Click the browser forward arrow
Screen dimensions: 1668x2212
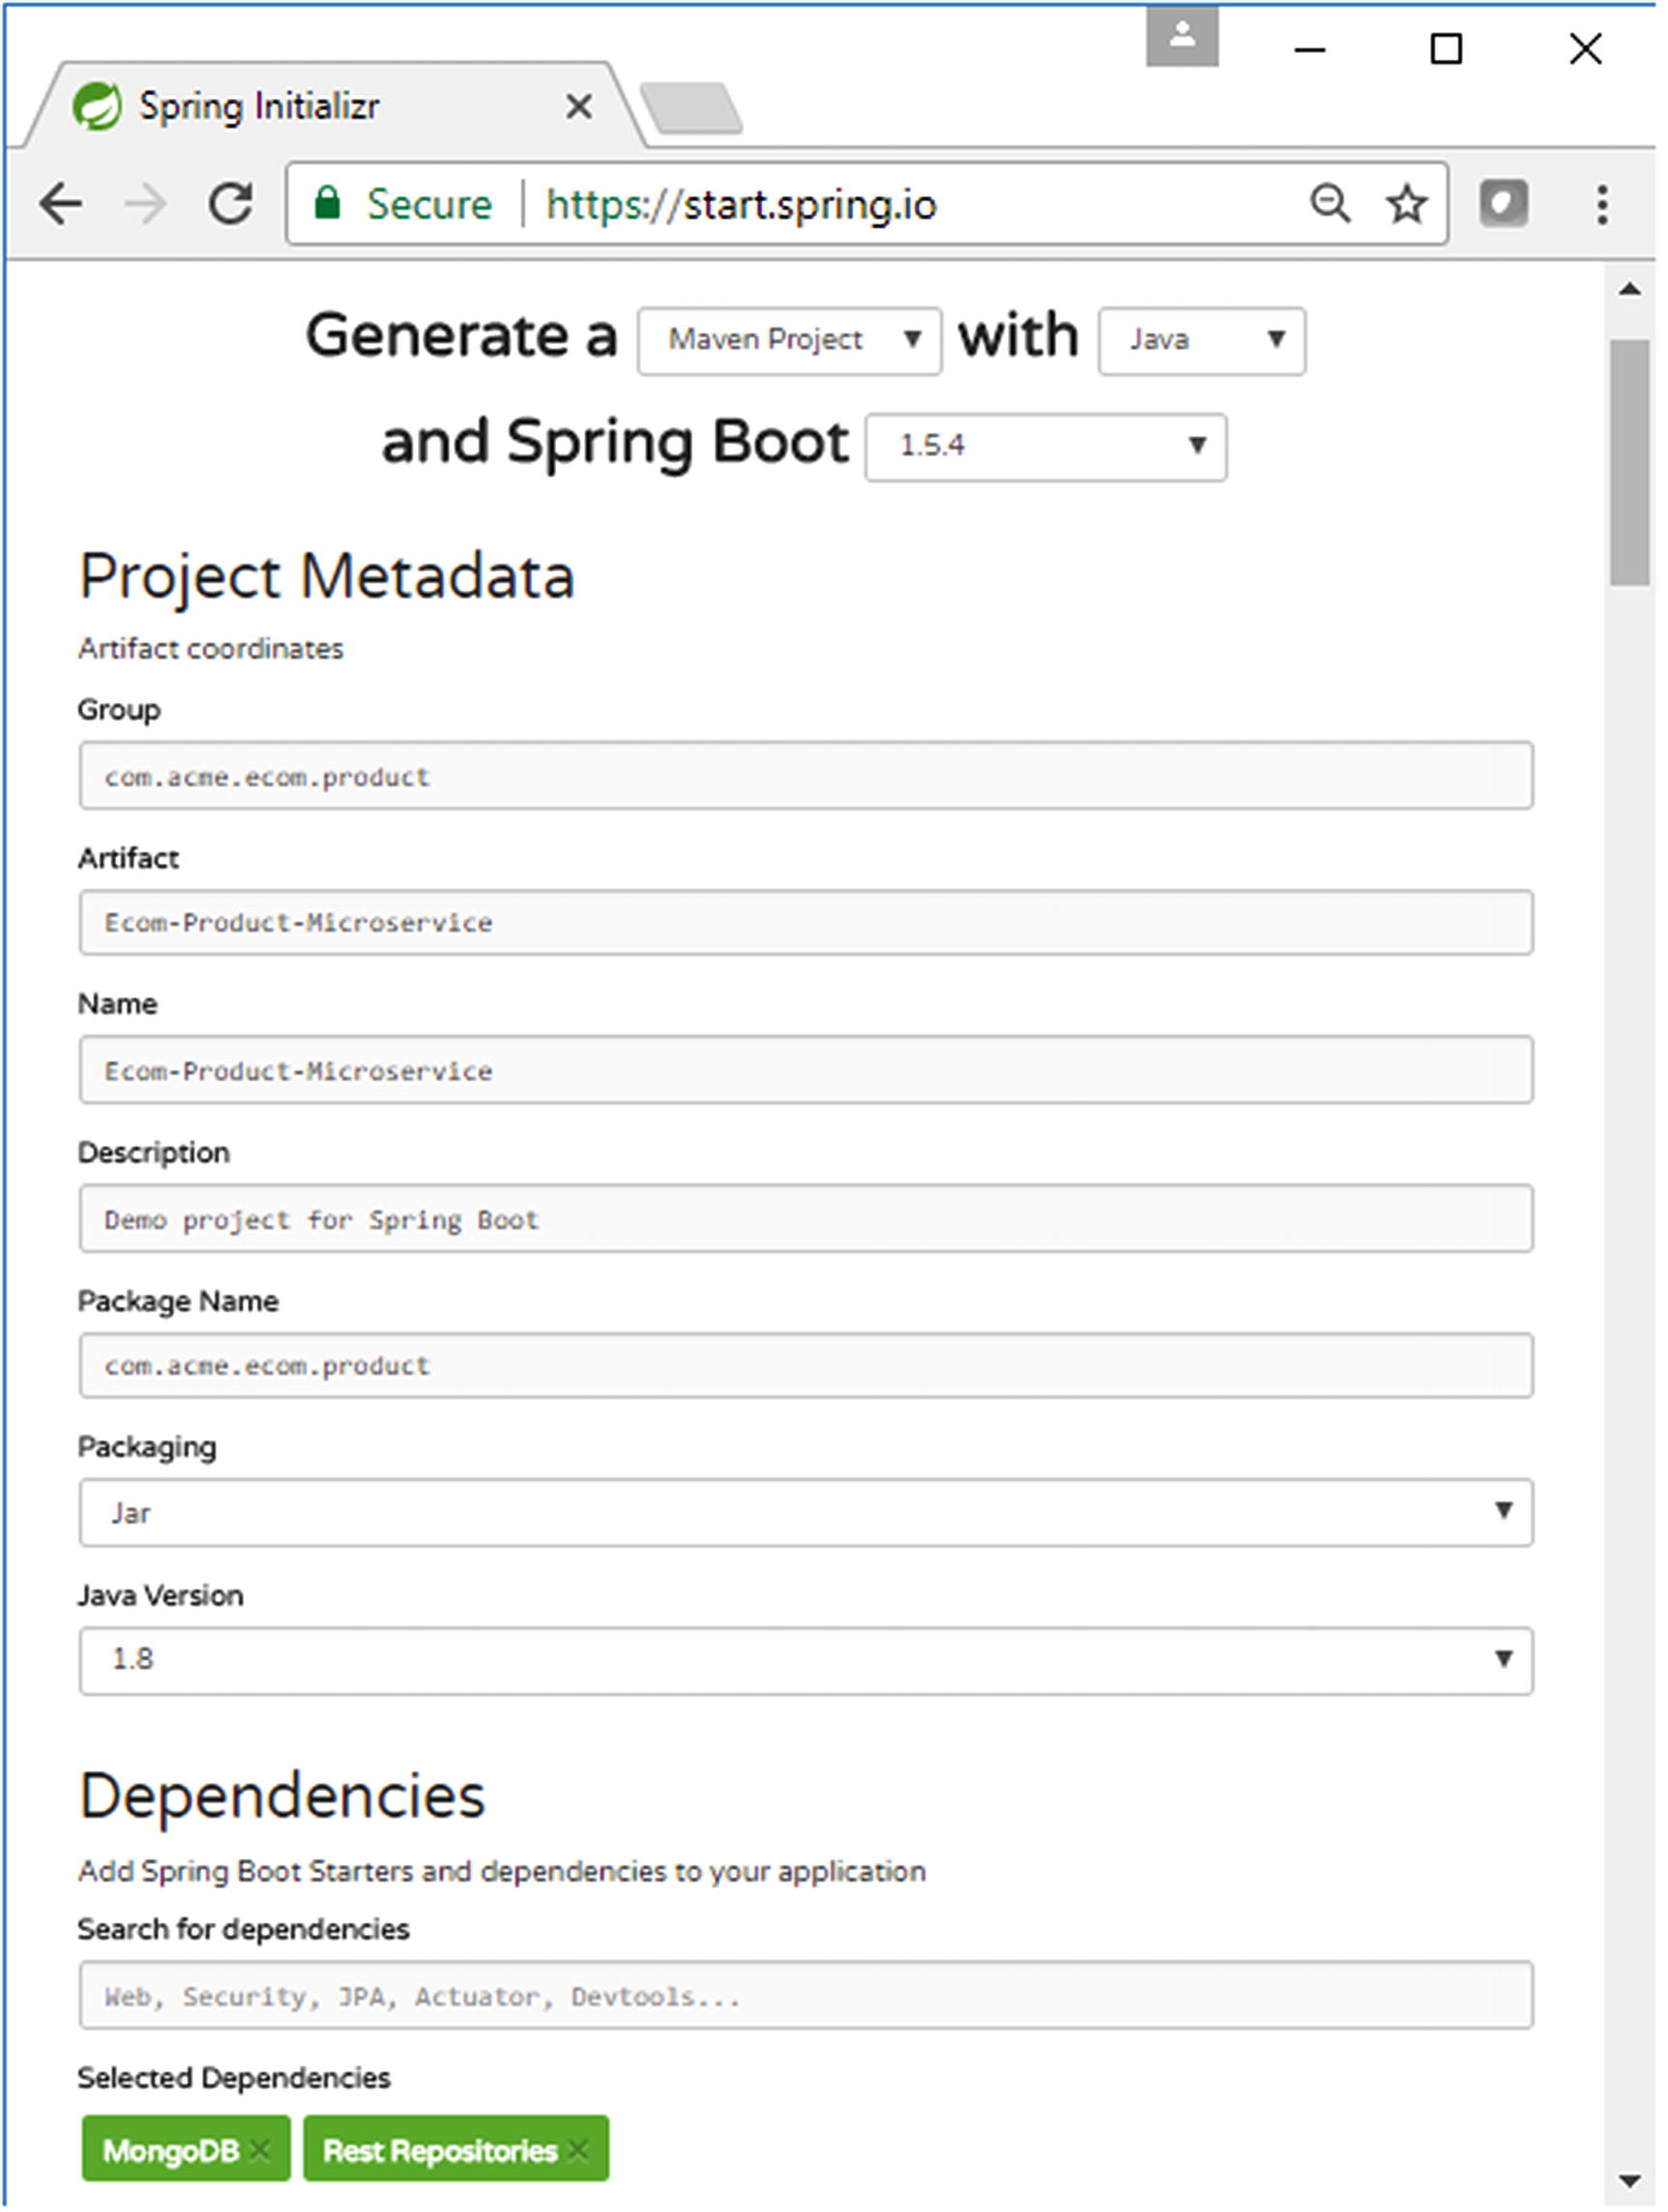pos(146,205)
